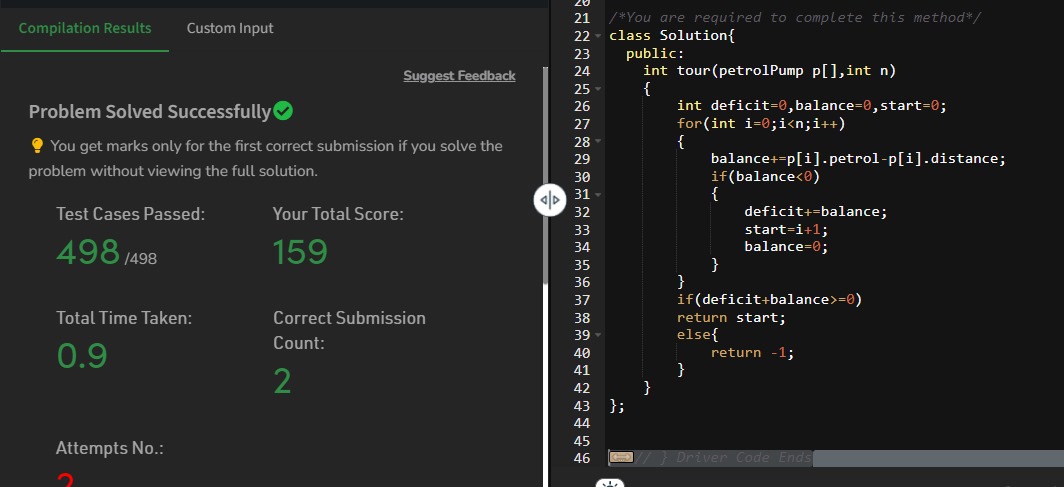Click the 'Total Time Taken:' label
Viewport: 1064px width, 487px height.
tap(124, 318)
